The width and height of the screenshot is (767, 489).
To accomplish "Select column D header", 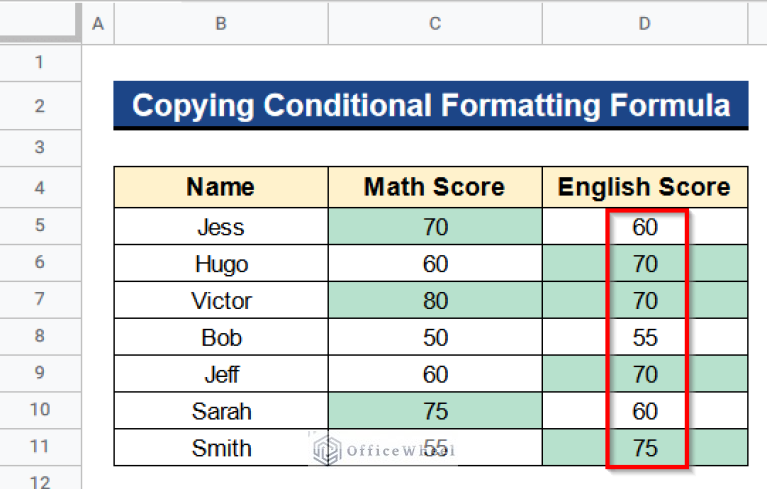I will (x=645, y=23).
